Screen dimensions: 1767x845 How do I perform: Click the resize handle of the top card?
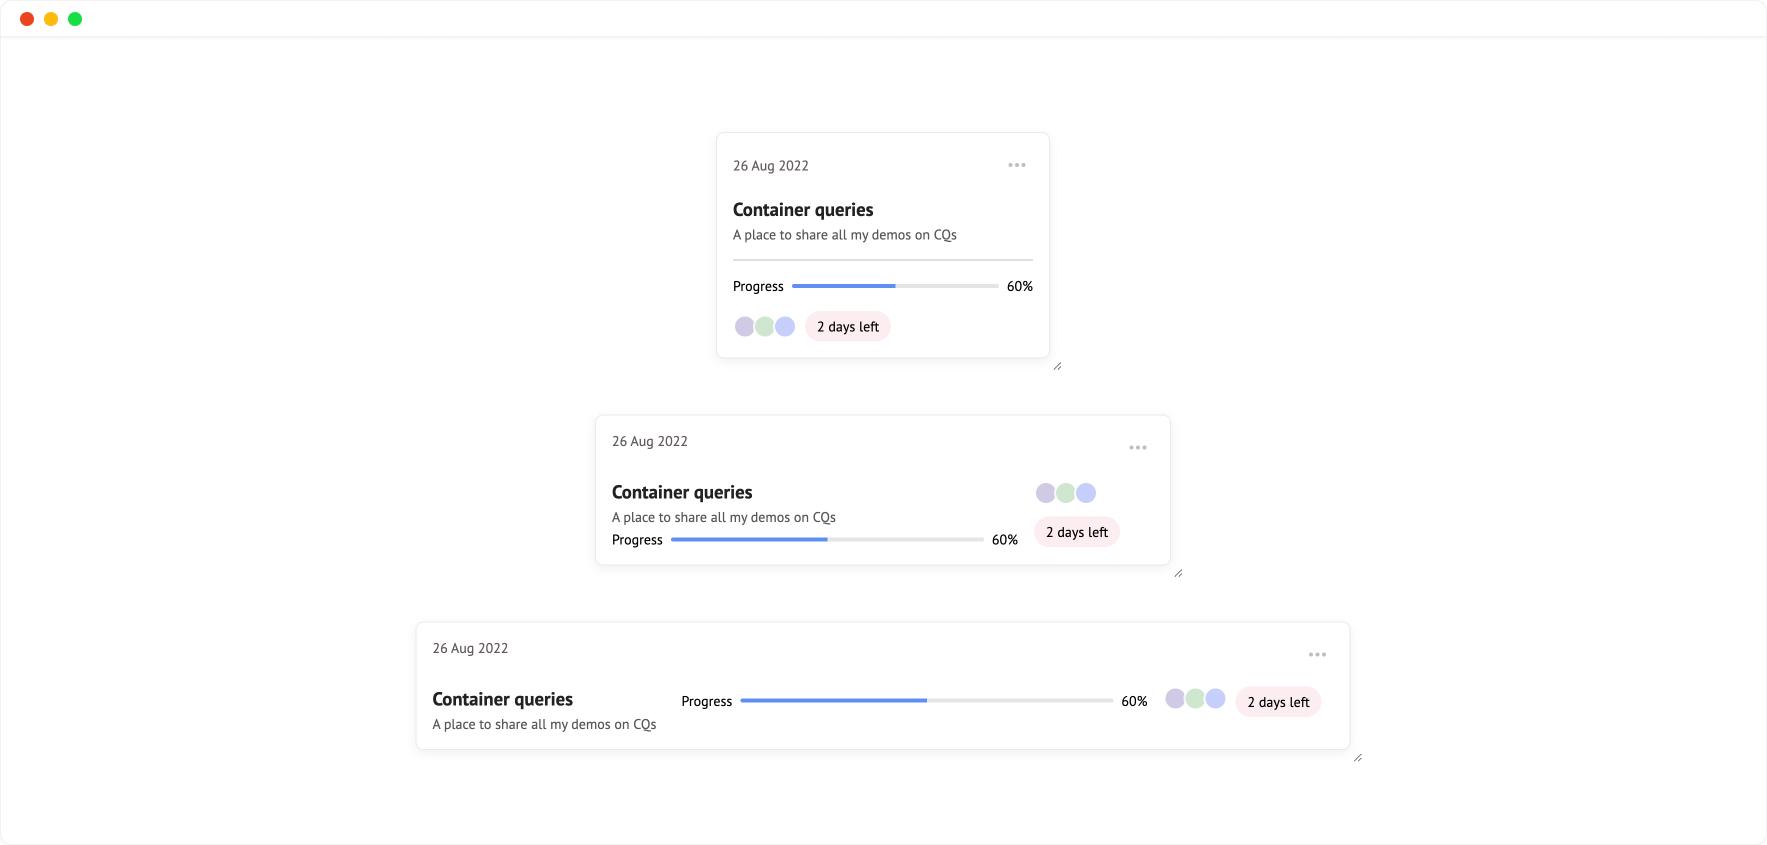click(x=1057, y=366)
